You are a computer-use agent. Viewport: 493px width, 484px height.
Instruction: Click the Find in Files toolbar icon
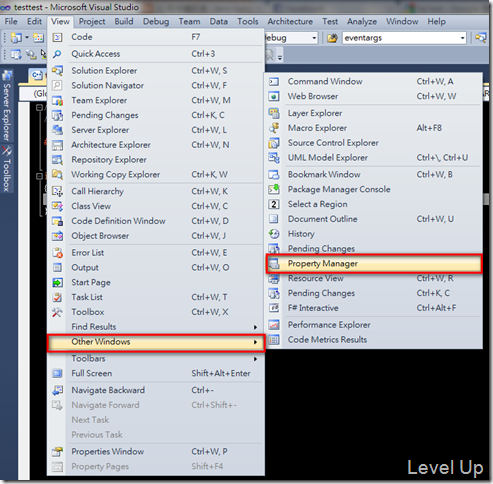coord(332,38)
